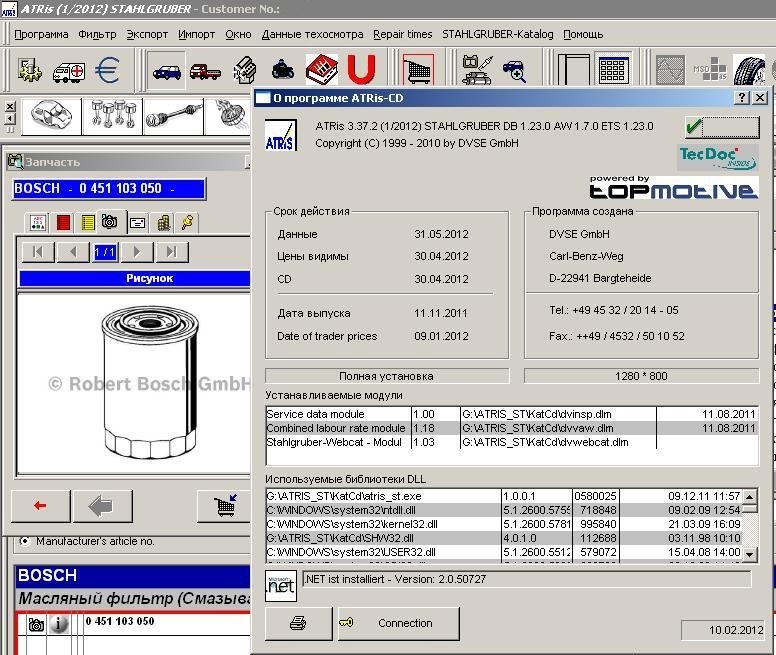Open the Программа menu
This screenshot has width=776, height=655.
pos(41,34)
